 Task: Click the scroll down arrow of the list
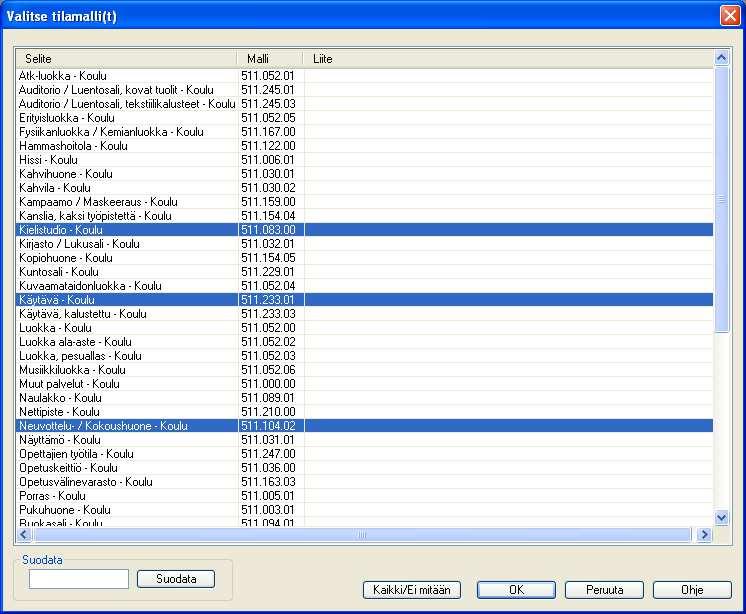[x=721, y=517]
